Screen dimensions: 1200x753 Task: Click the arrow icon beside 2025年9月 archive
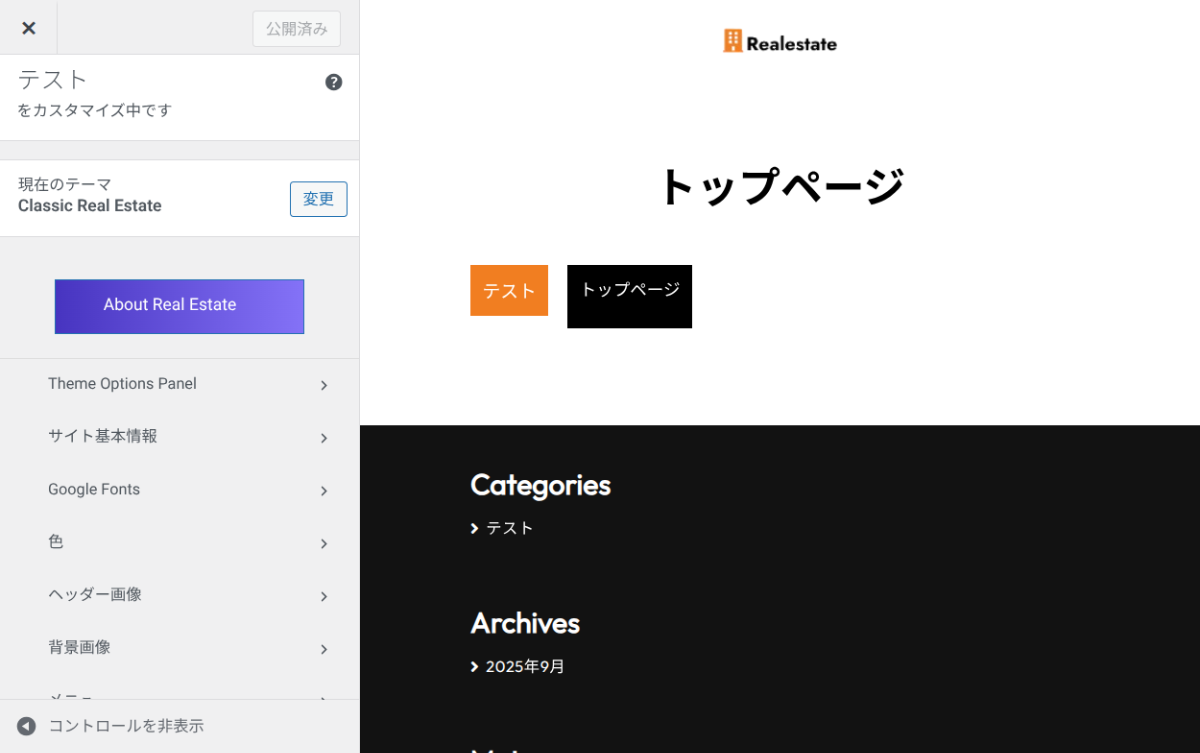tap(475, 667)
